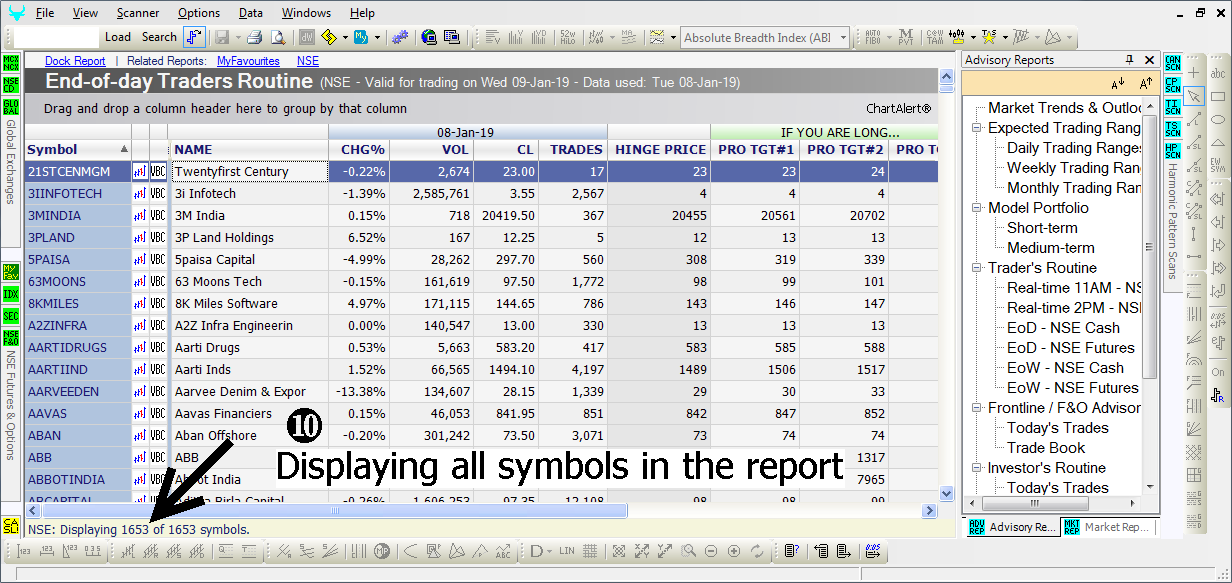Click the 52w Hi/Lo toolbar icon

point(567,37)
